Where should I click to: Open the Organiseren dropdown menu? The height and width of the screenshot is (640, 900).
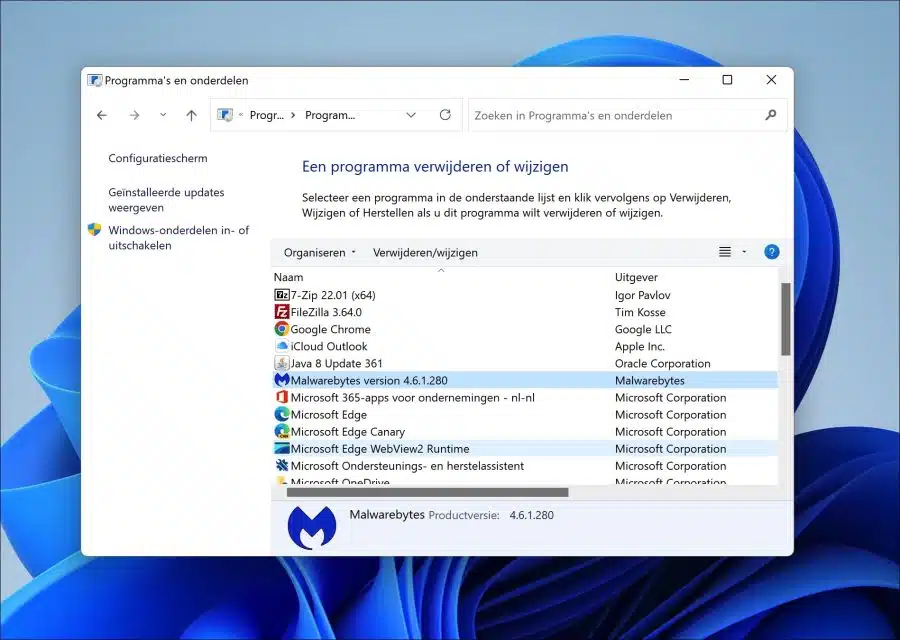pyautogui.click(x=320, y=253)
